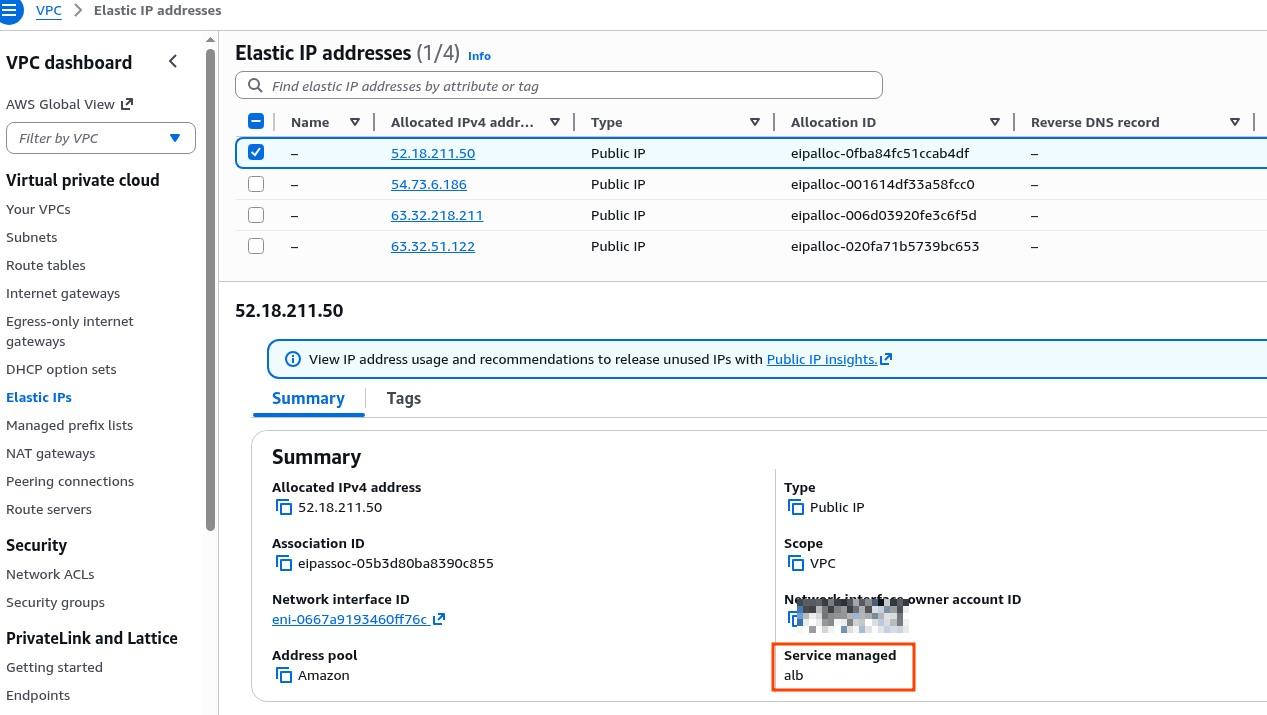Image resolution: width=1267 pixels, height=715 pixels.
Task: Copy the Allocated IPv4 address value
Action: tap(284, 508)
